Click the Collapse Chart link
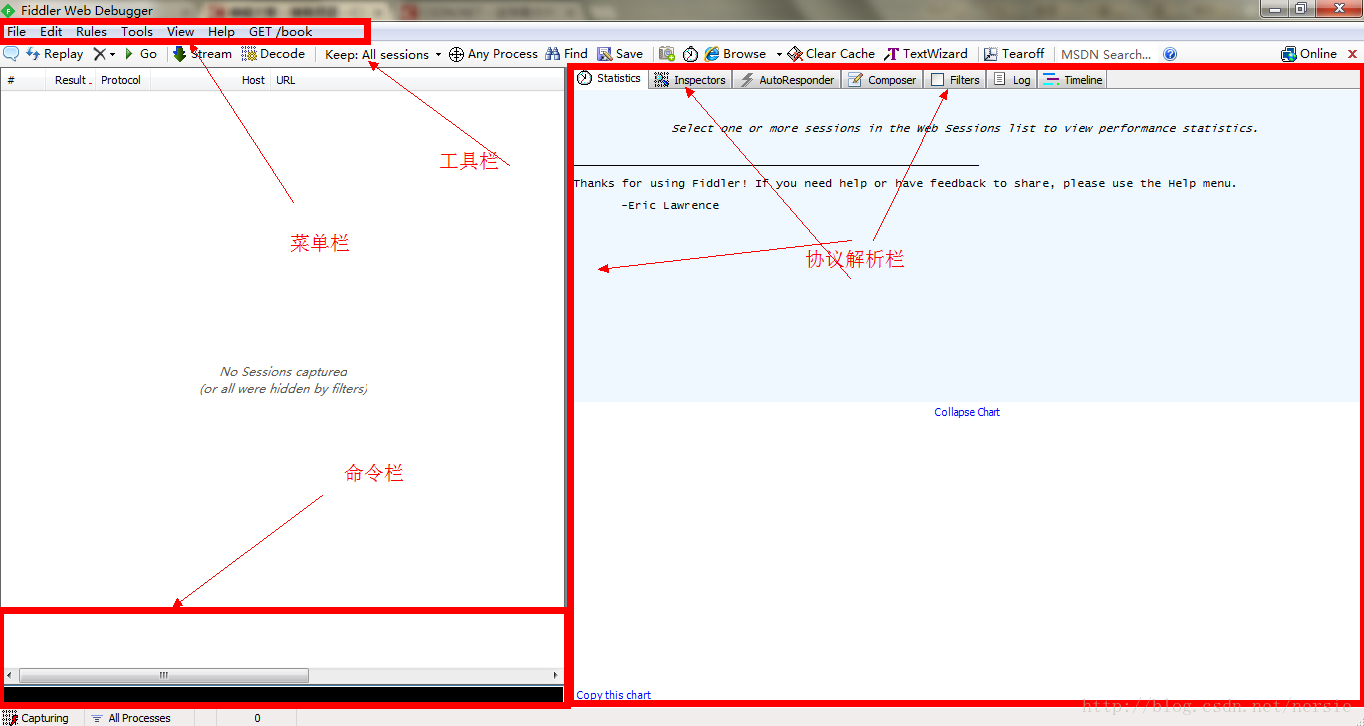The height and width of the screenshot is (726, 1364). pyautogui.click(x=967, y=412)
